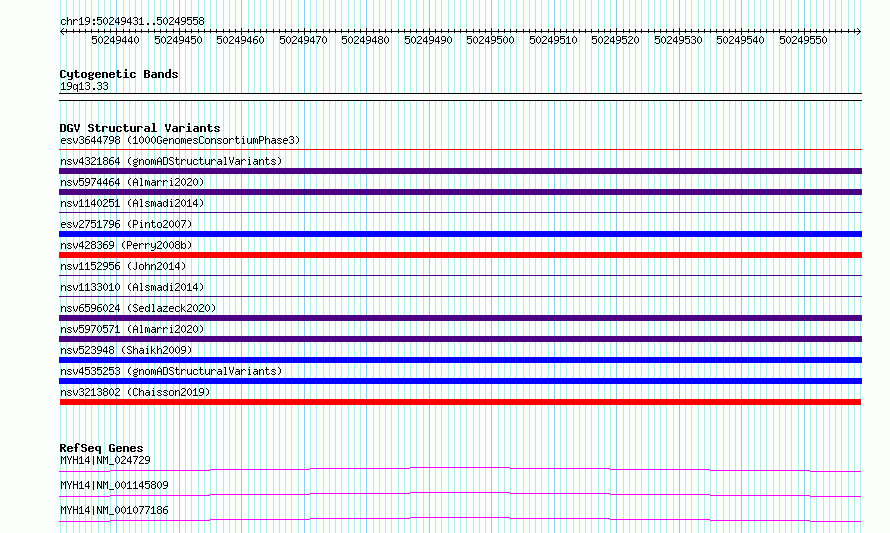Open the nsv3213802 (Chaisson2019) label

point(135,392)
